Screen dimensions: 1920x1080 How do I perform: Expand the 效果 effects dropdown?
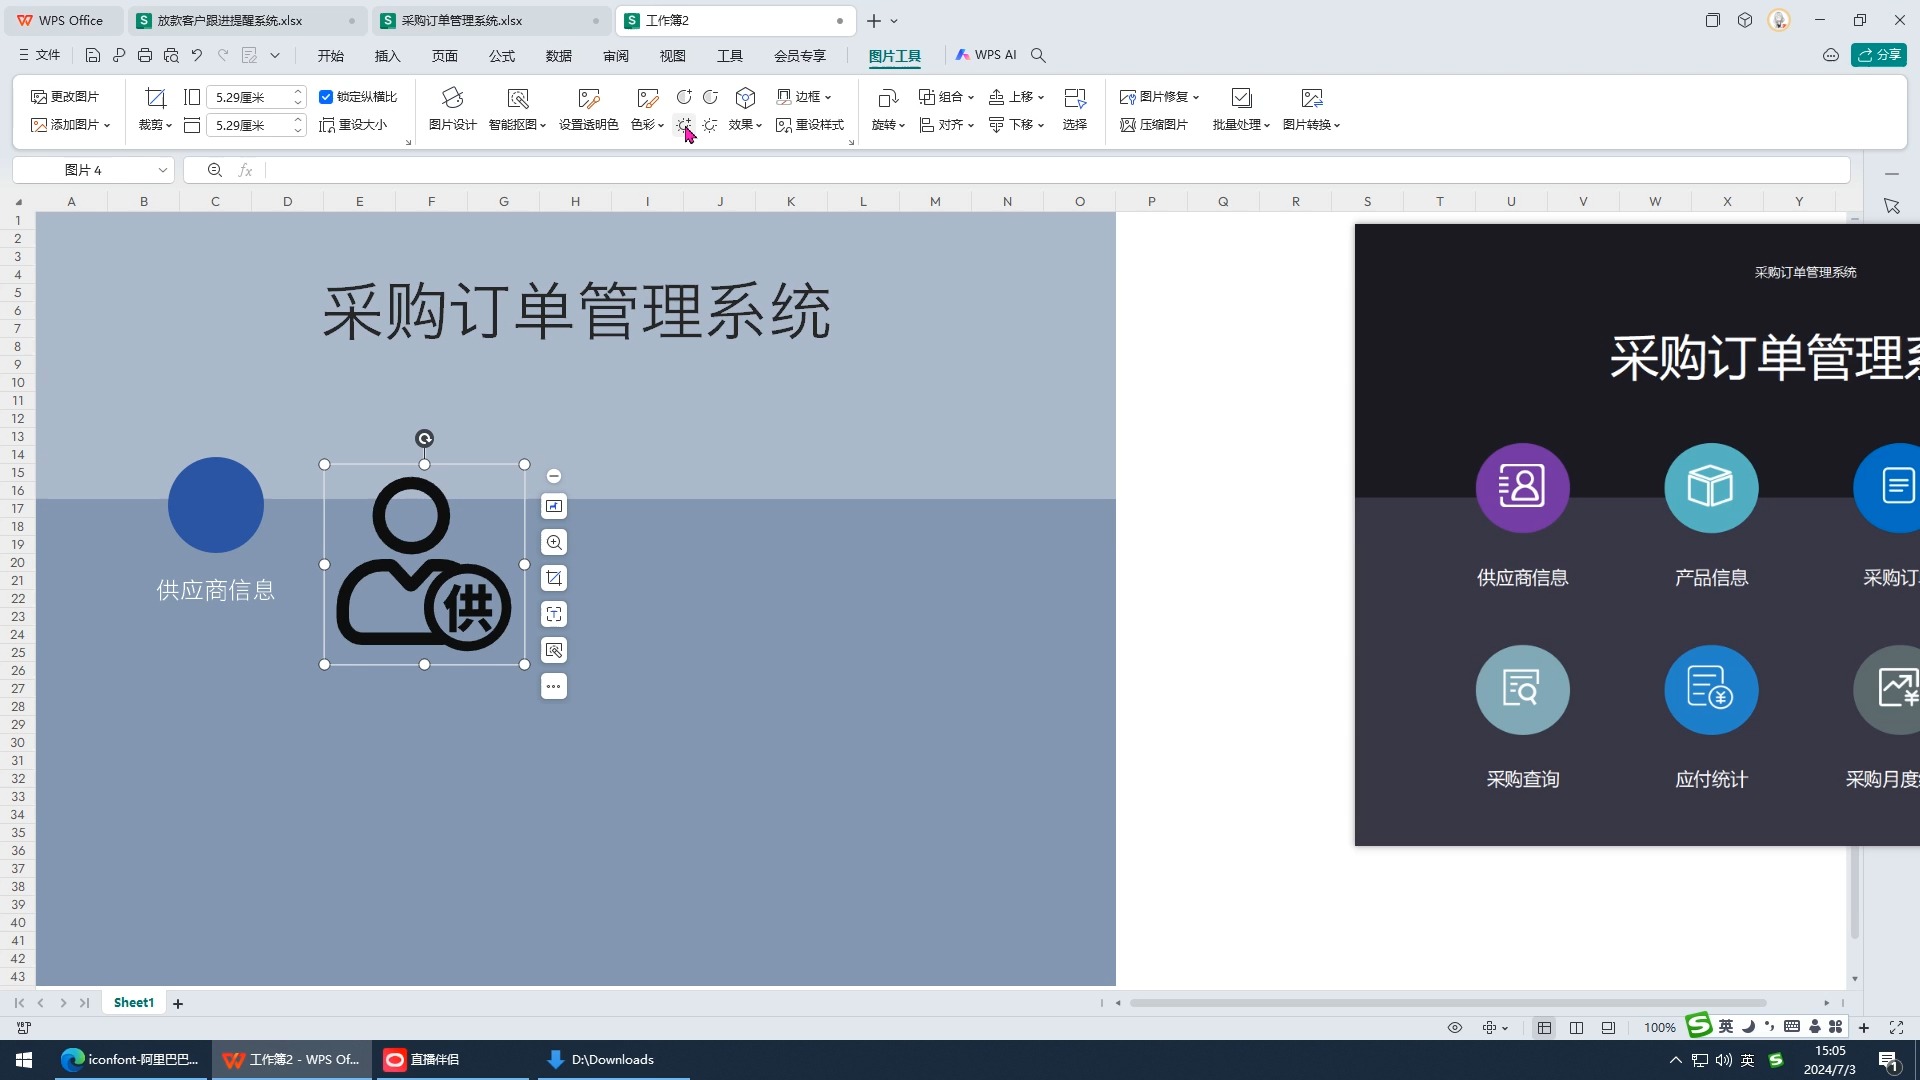[x=744, y=125]
